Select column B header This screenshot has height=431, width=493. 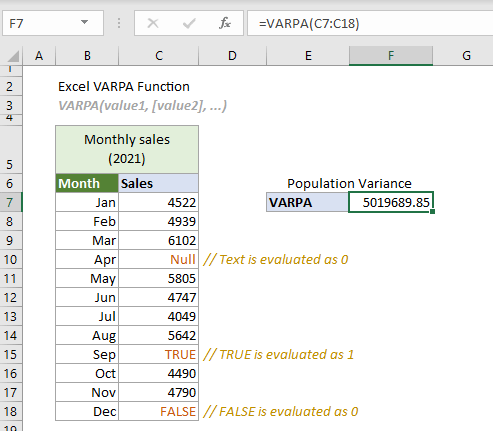click(87, 56)
